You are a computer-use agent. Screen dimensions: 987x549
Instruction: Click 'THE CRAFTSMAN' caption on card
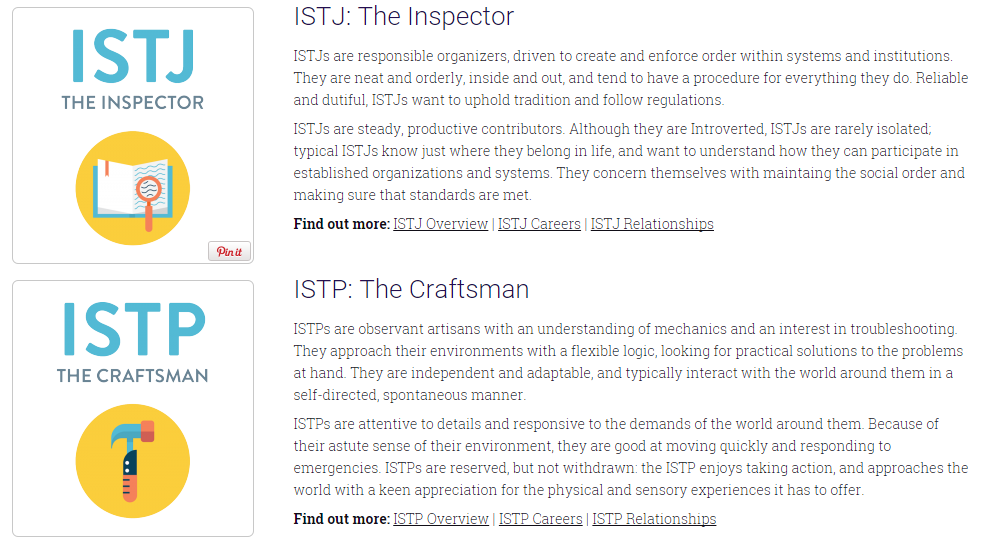[x=133, y=376]
